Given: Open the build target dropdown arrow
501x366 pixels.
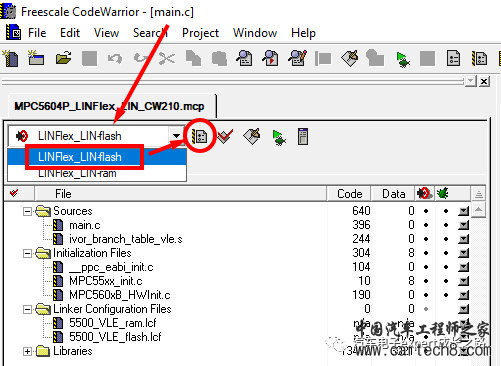Looking at the screenshot, I should click(176, 136).
